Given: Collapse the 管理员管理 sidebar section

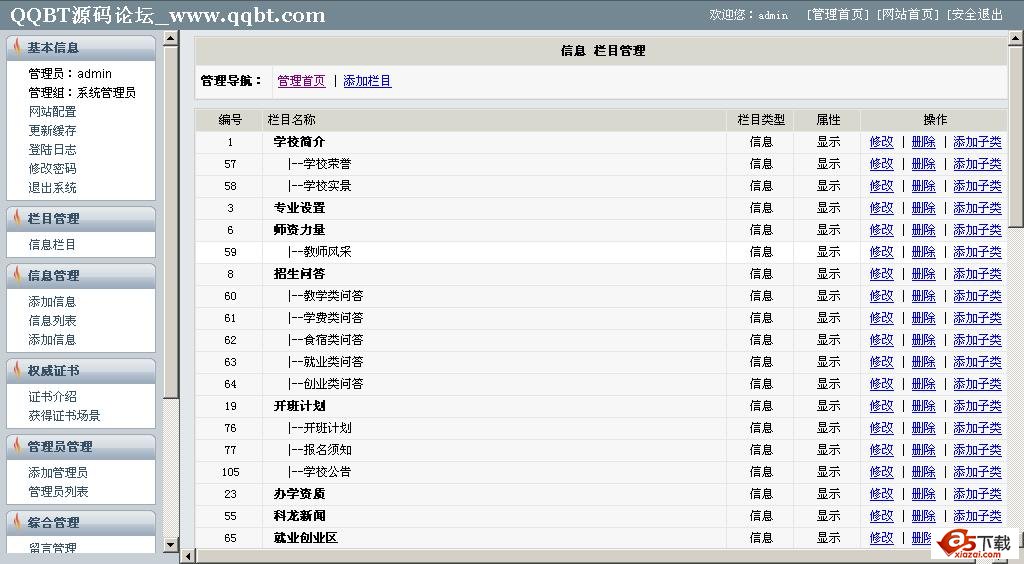Looking at the screenshot, I should [81, 446].
